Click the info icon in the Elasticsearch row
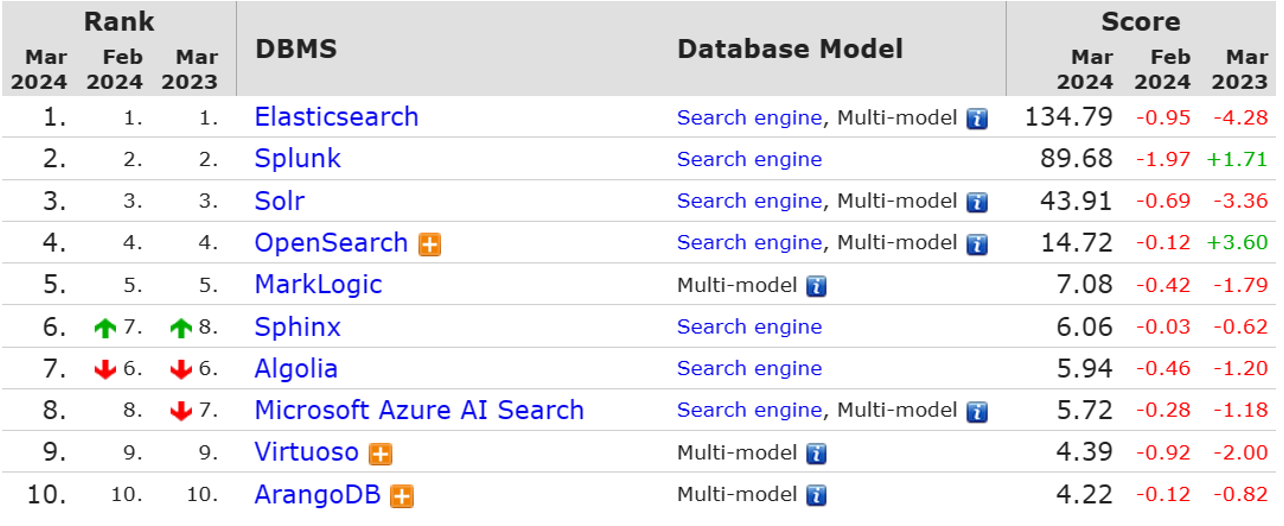This screenshot has width=1284, height=526. (x=977, y=119)
